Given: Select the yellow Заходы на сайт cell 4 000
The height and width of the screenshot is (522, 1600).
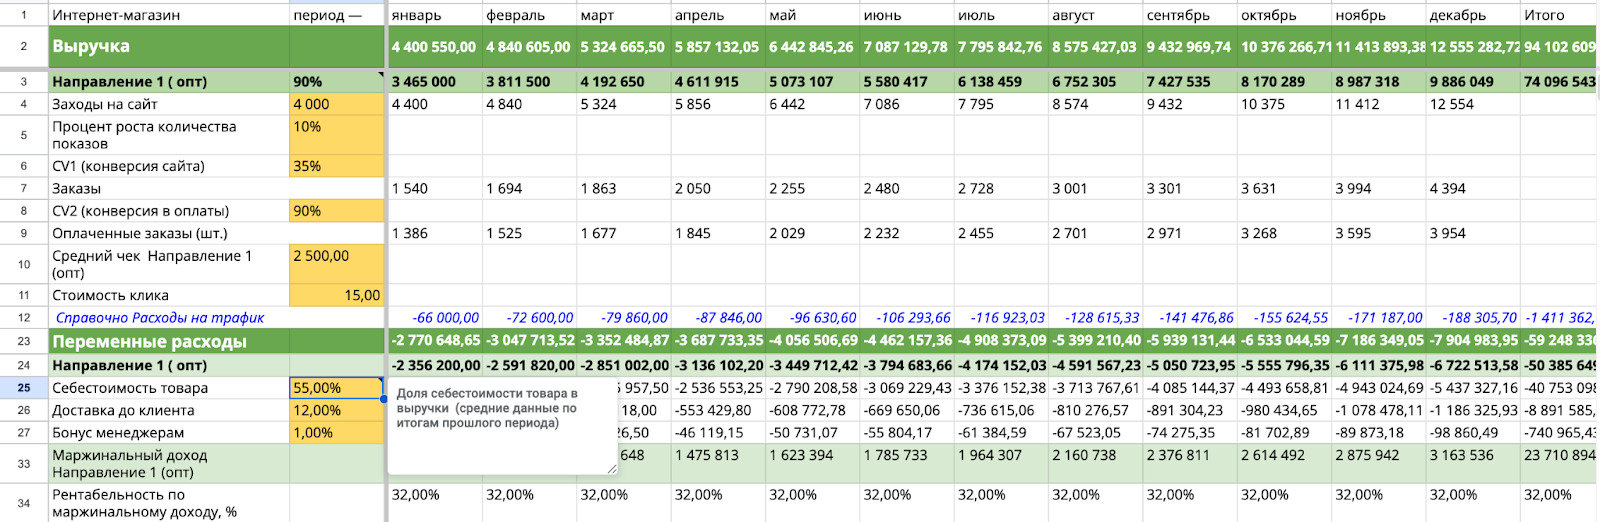Looking at the screenshot, I should 336,104.
